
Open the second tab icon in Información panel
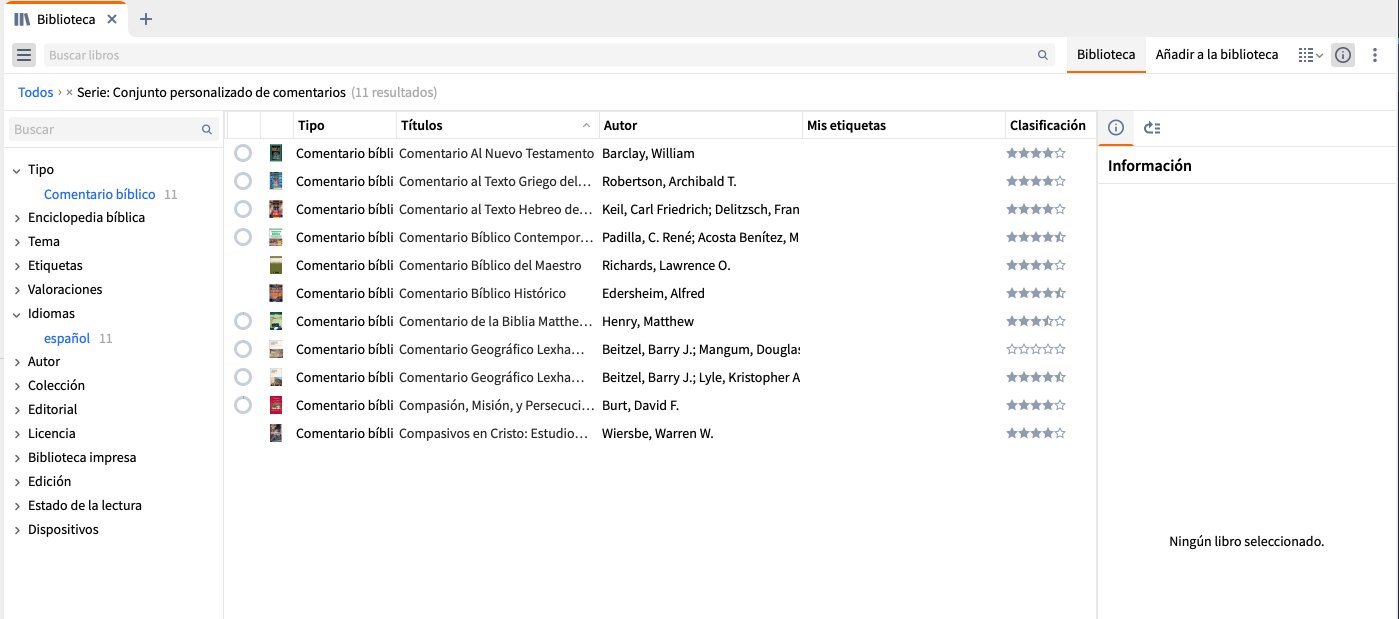(1152, 127)
